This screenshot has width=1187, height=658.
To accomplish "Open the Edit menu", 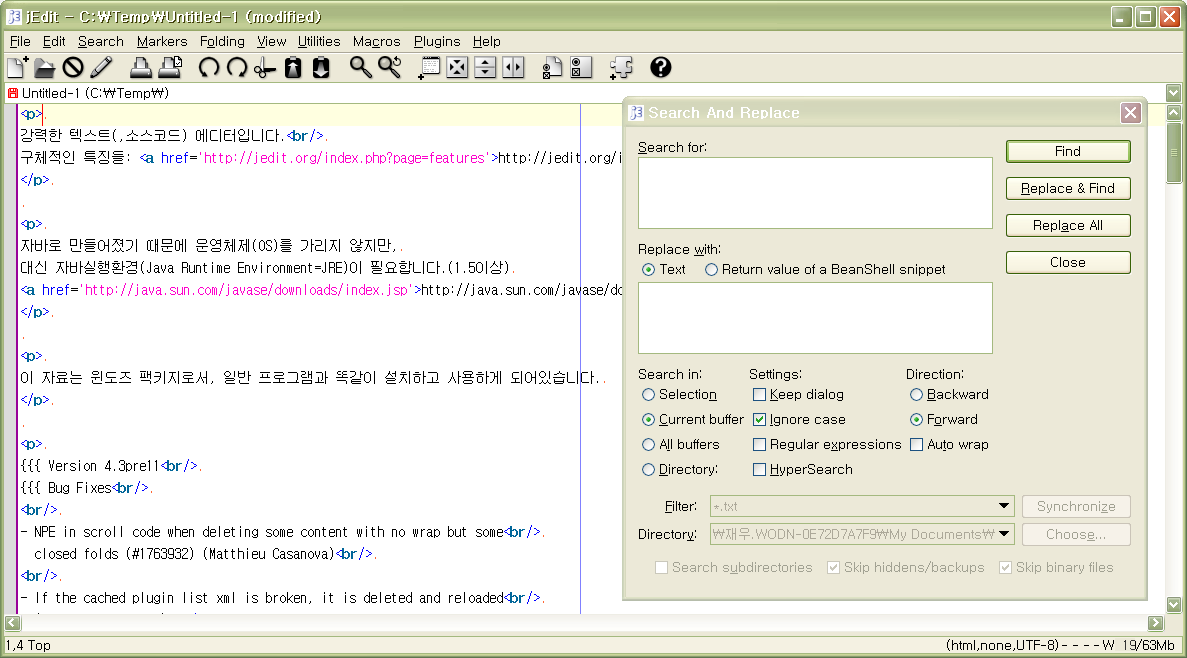I will [x=54, y=42].
